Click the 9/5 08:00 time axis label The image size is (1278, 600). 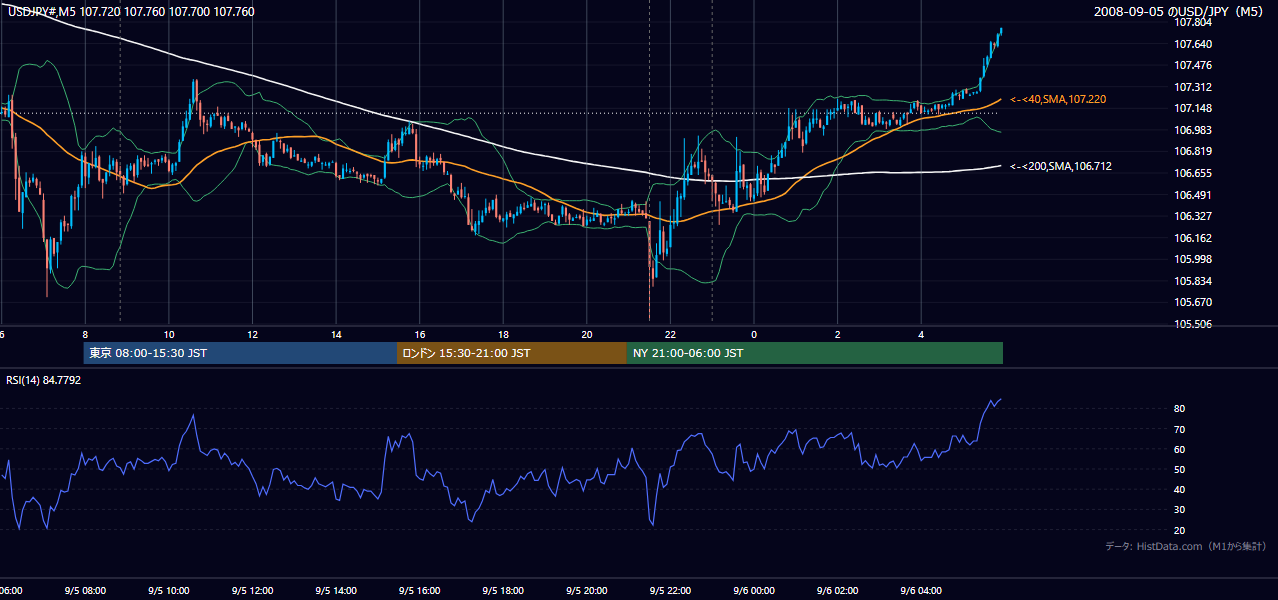click(85, 591)
